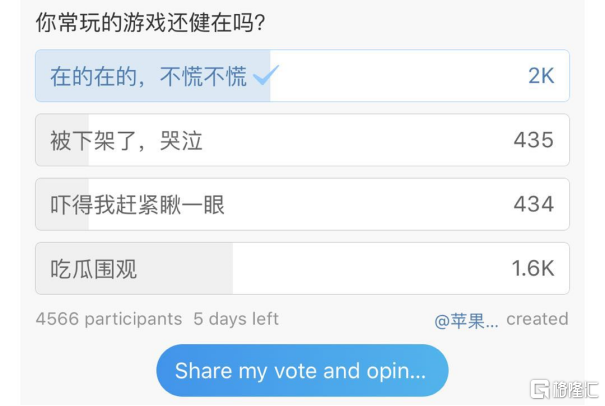Screen dimensions: 605x406
Task: Click the 1.6K vote count
Action: tap(533, 268)
